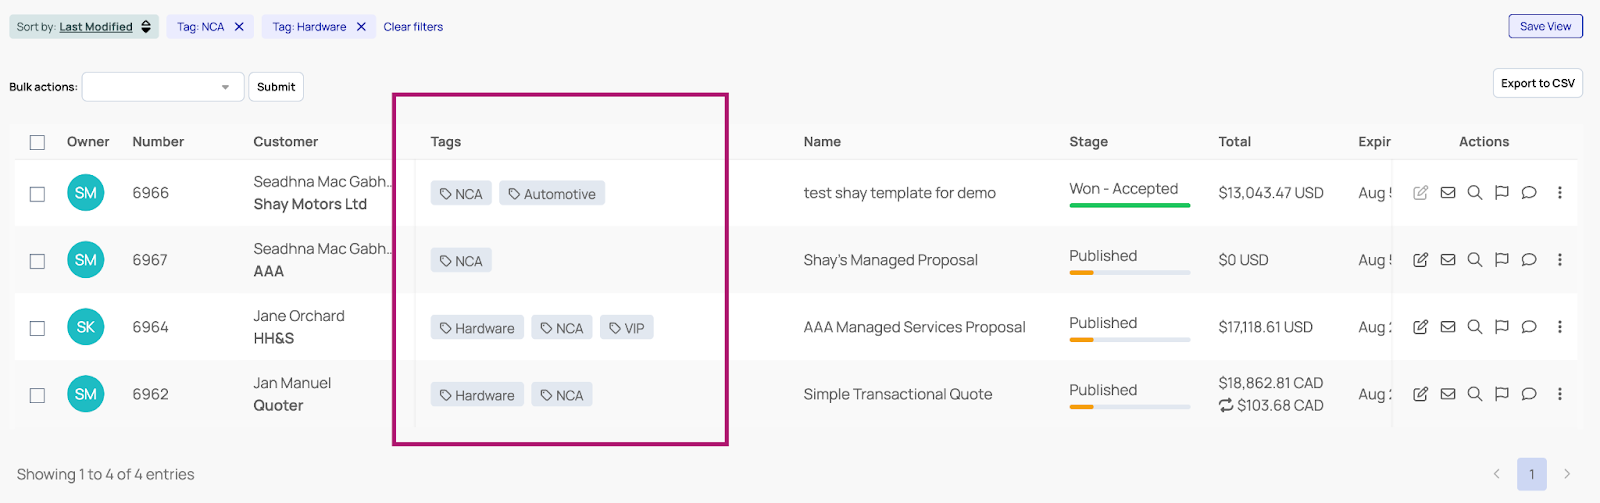Select the checkbox for quote 6966

click(x=37, y=194)
